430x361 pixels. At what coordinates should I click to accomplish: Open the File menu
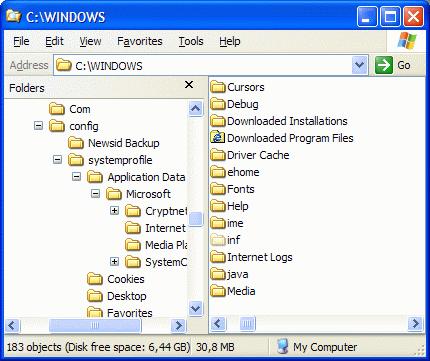(21, 41)
